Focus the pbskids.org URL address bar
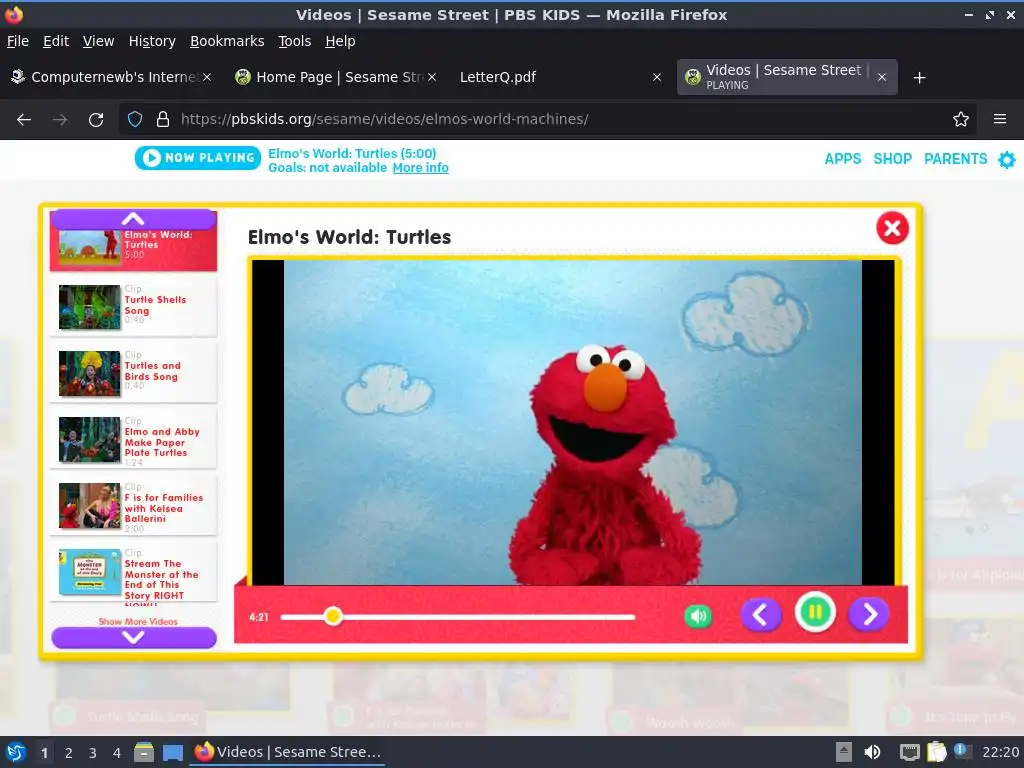Viewport: 1024px width, 768px height. coord(549,120)
